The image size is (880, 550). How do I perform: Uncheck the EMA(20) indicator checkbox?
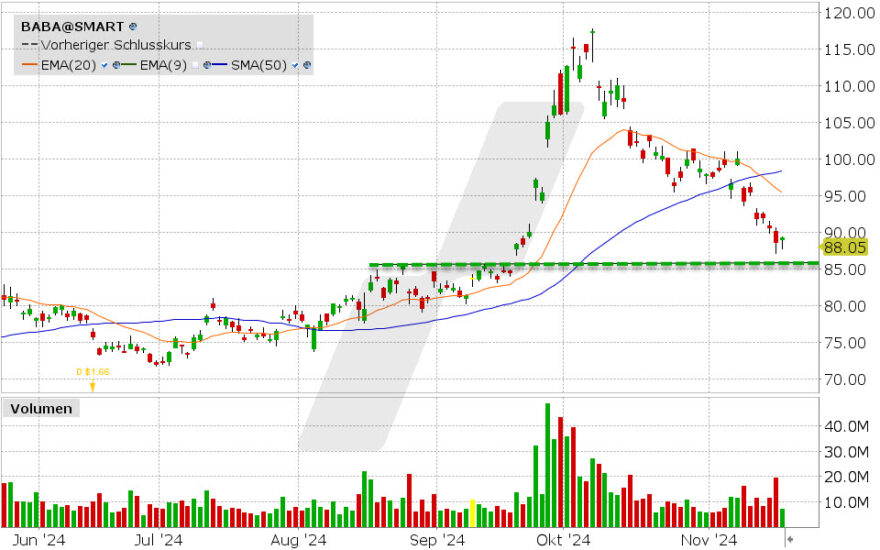(105, 65)
